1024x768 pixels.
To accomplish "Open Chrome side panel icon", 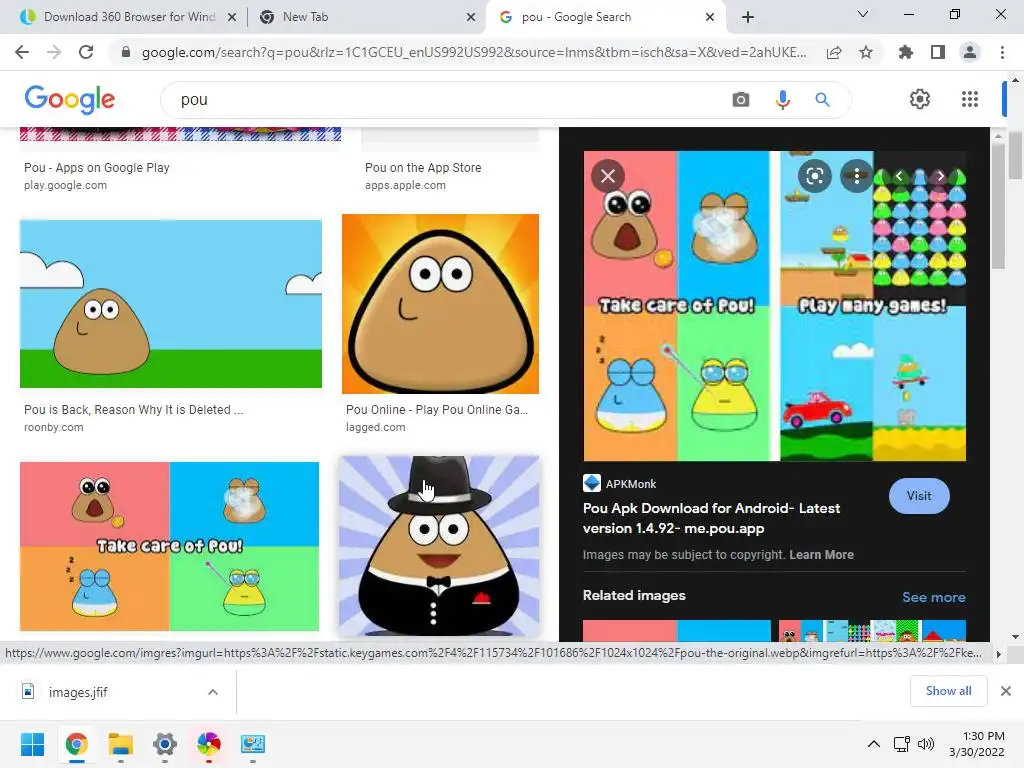I will 938,52.
